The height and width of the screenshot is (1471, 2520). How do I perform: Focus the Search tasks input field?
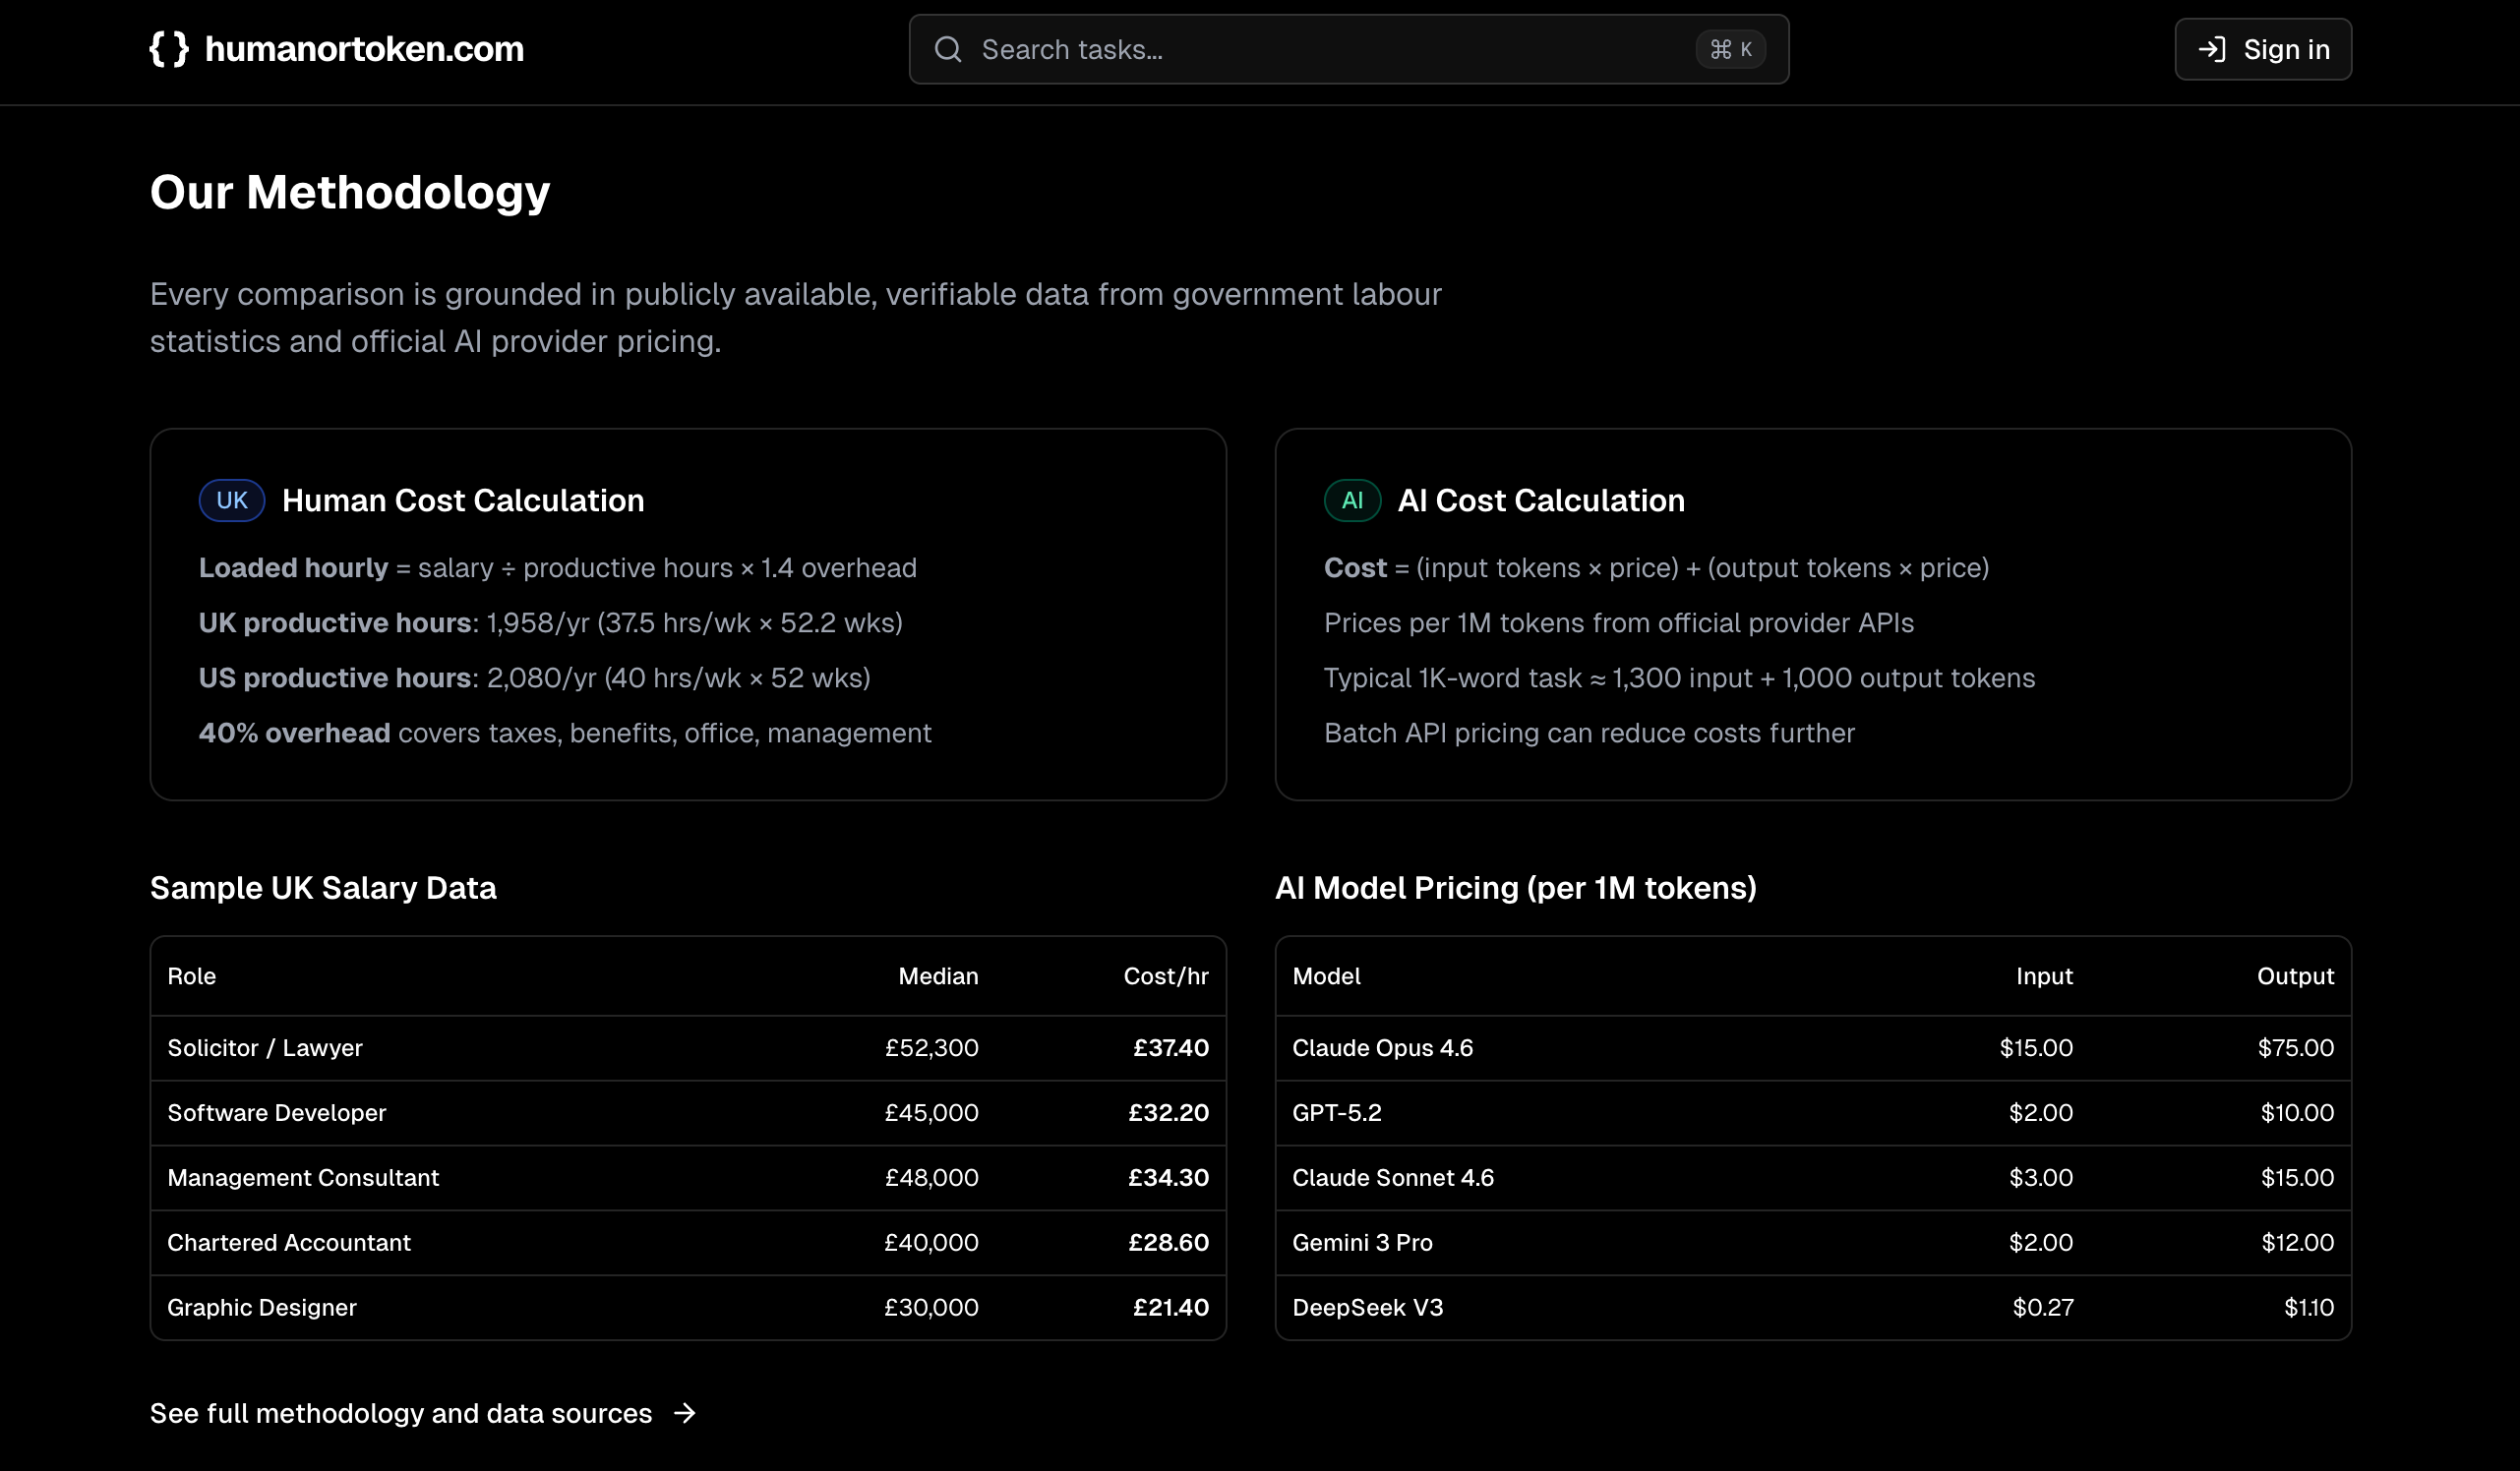tap(1320, 49)
